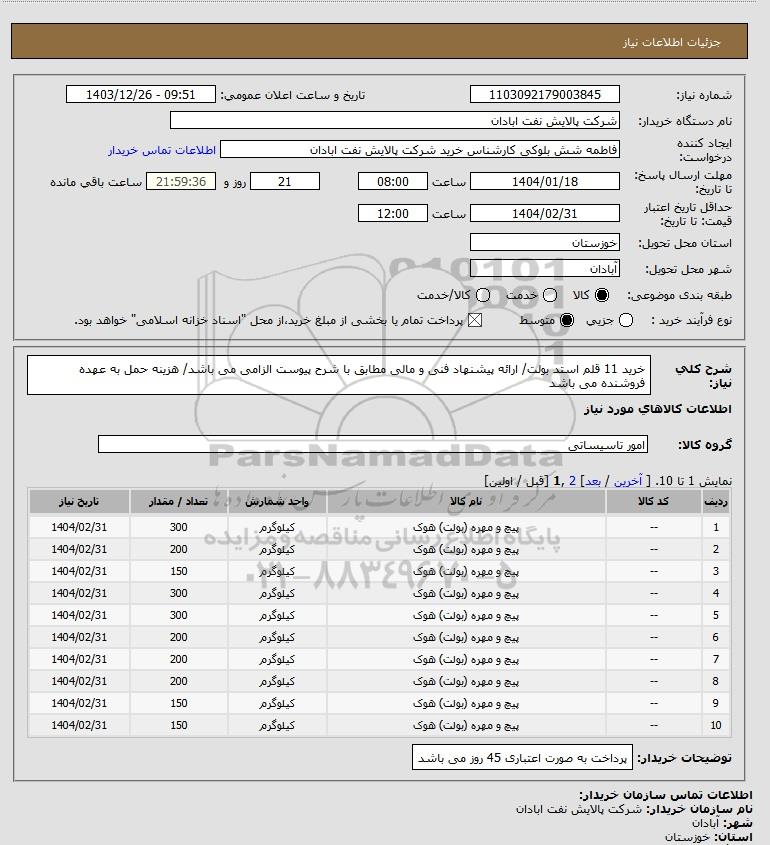Image resolution: width=770 pixels, height=845 pixels.
Task: Click quantity 200 in row 6
Action: tap(179, 638)
